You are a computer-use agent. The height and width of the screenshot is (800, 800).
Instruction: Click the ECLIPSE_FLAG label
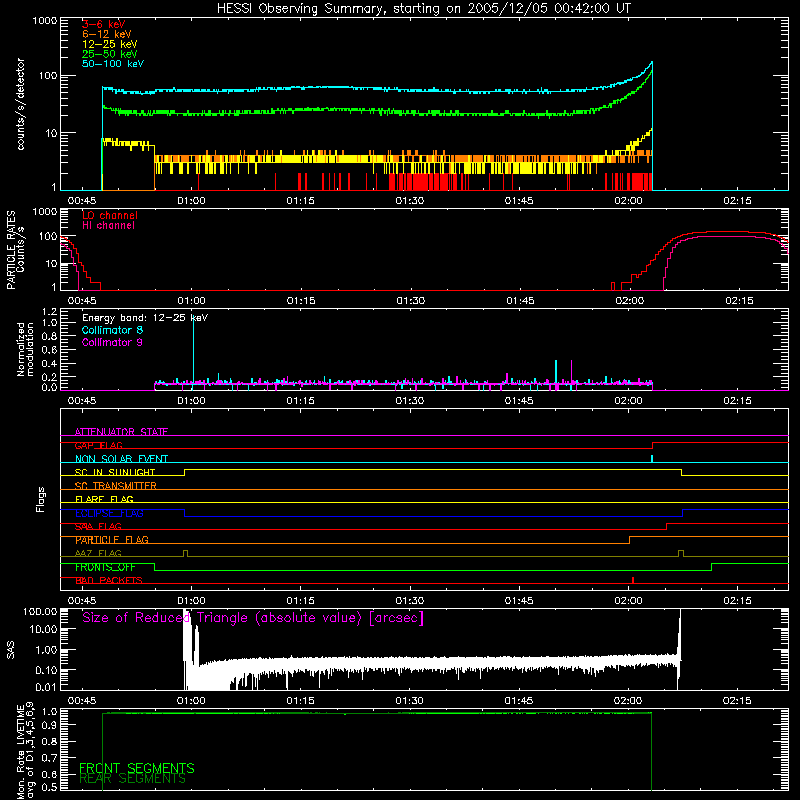click(x=109, y=513)
